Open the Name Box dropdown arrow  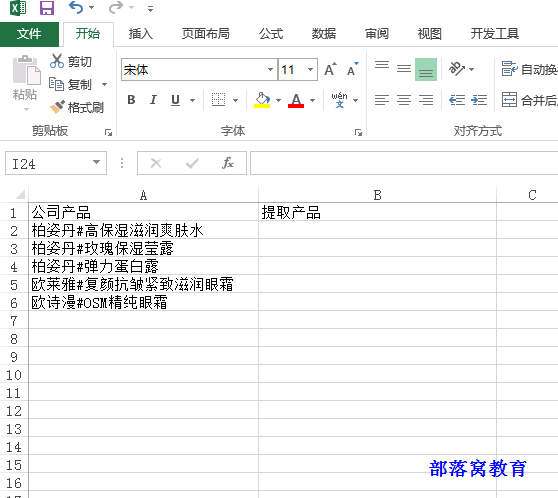(96, 162)
